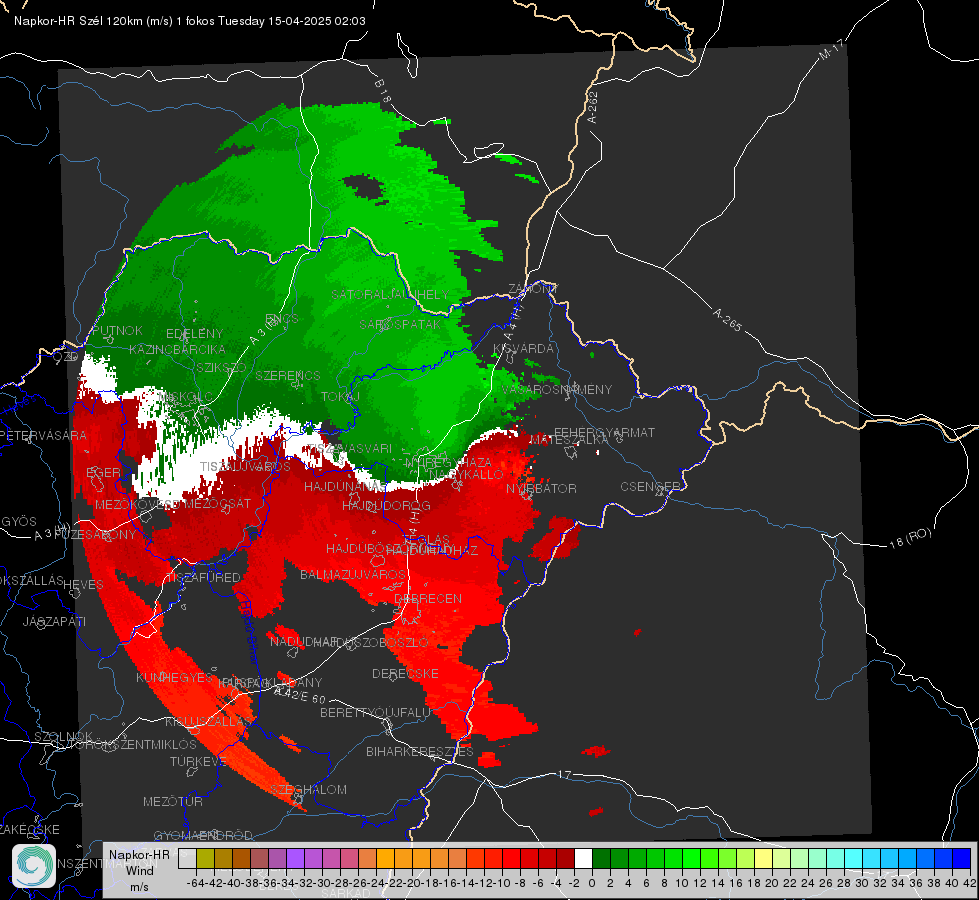This screenshot has height=900, width=979.
Task: Click the 'DERECSKE' town label
Action: (x=405, y=674)
